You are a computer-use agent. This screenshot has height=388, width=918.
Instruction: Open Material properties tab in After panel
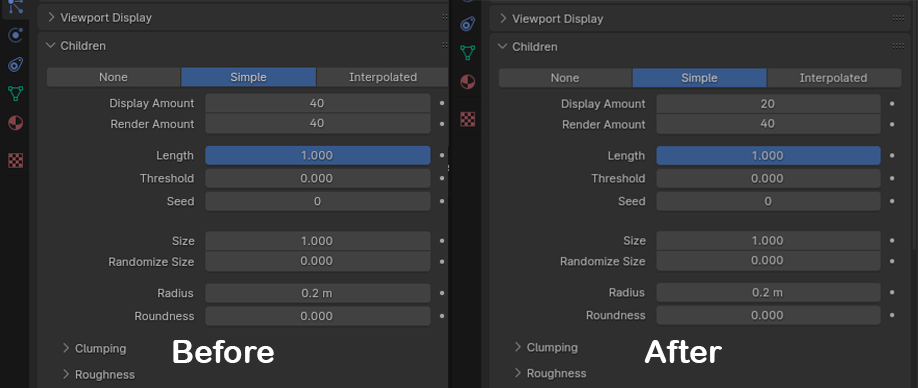point(467,81)
